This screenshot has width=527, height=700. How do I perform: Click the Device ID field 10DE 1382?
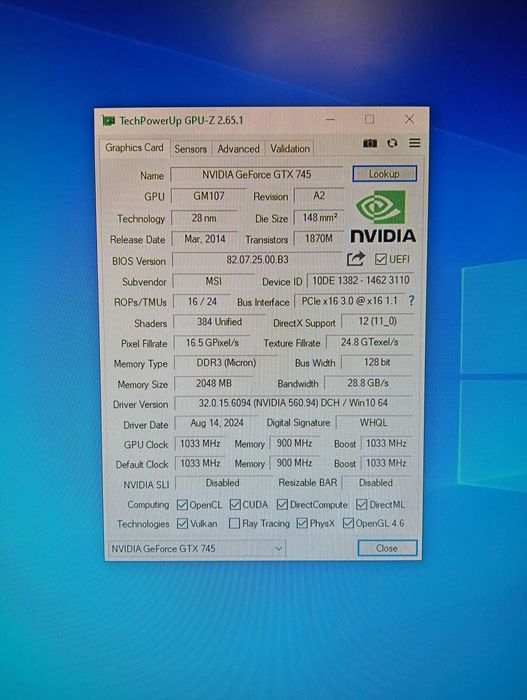(360, 280)
